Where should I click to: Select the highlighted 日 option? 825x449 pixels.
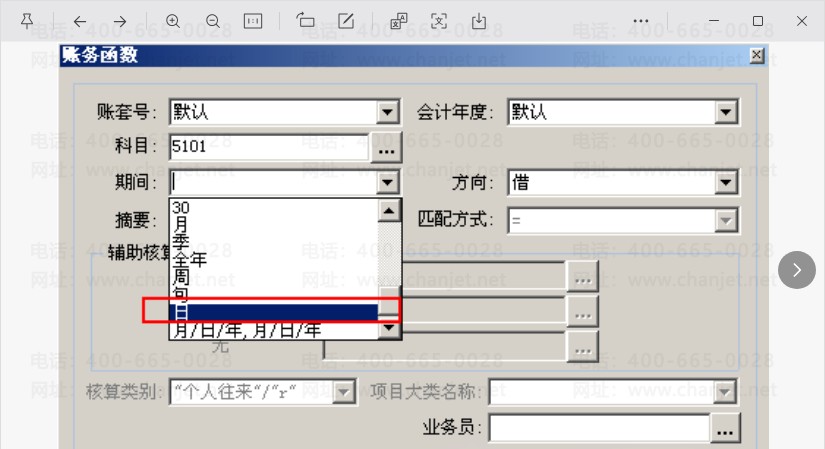point(274,312)
